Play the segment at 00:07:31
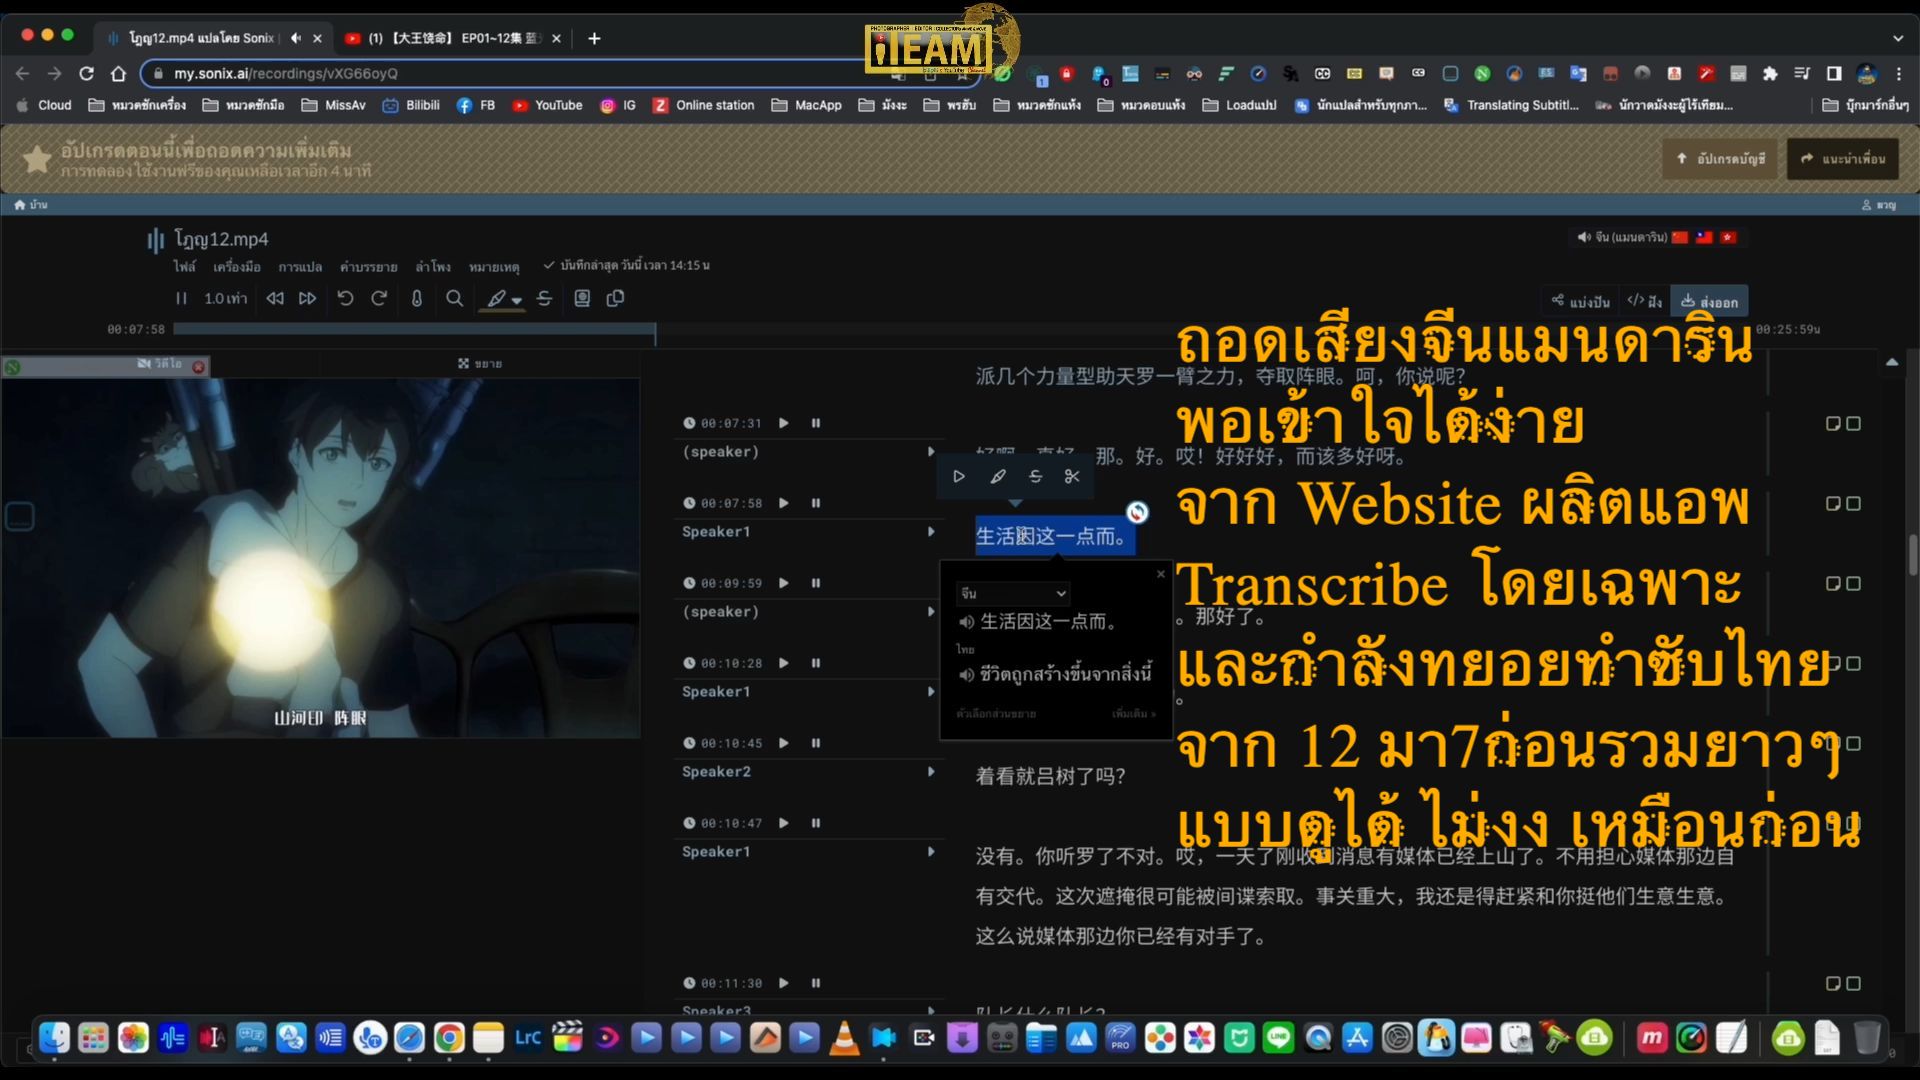 (x=784, y=423)
